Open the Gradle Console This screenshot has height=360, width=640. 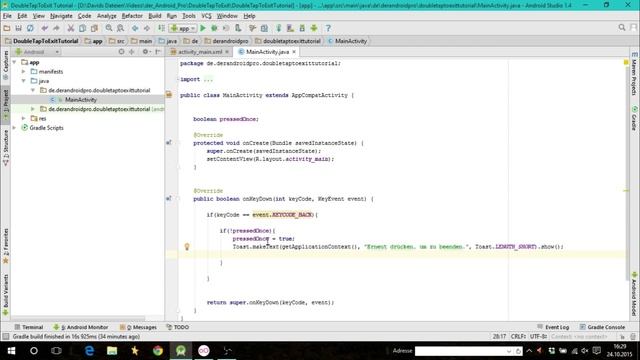[602, 327]
